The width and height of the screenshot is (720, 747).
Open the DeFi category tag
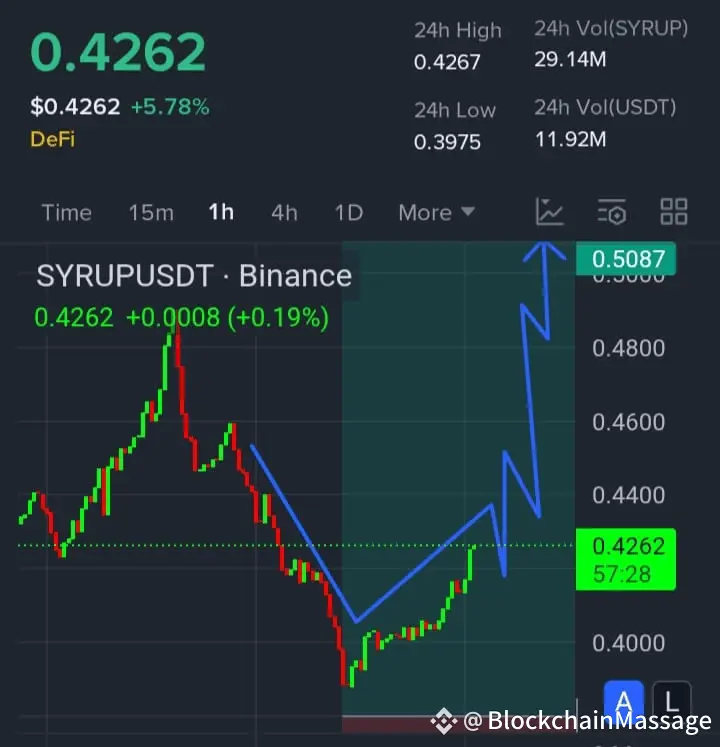click(52, 139)
